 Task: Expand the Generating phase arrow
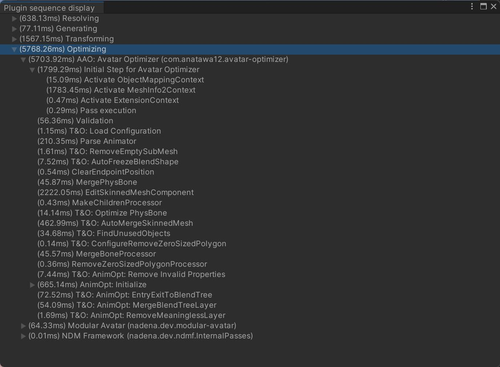pyautogui.click(x=14, y=29)
